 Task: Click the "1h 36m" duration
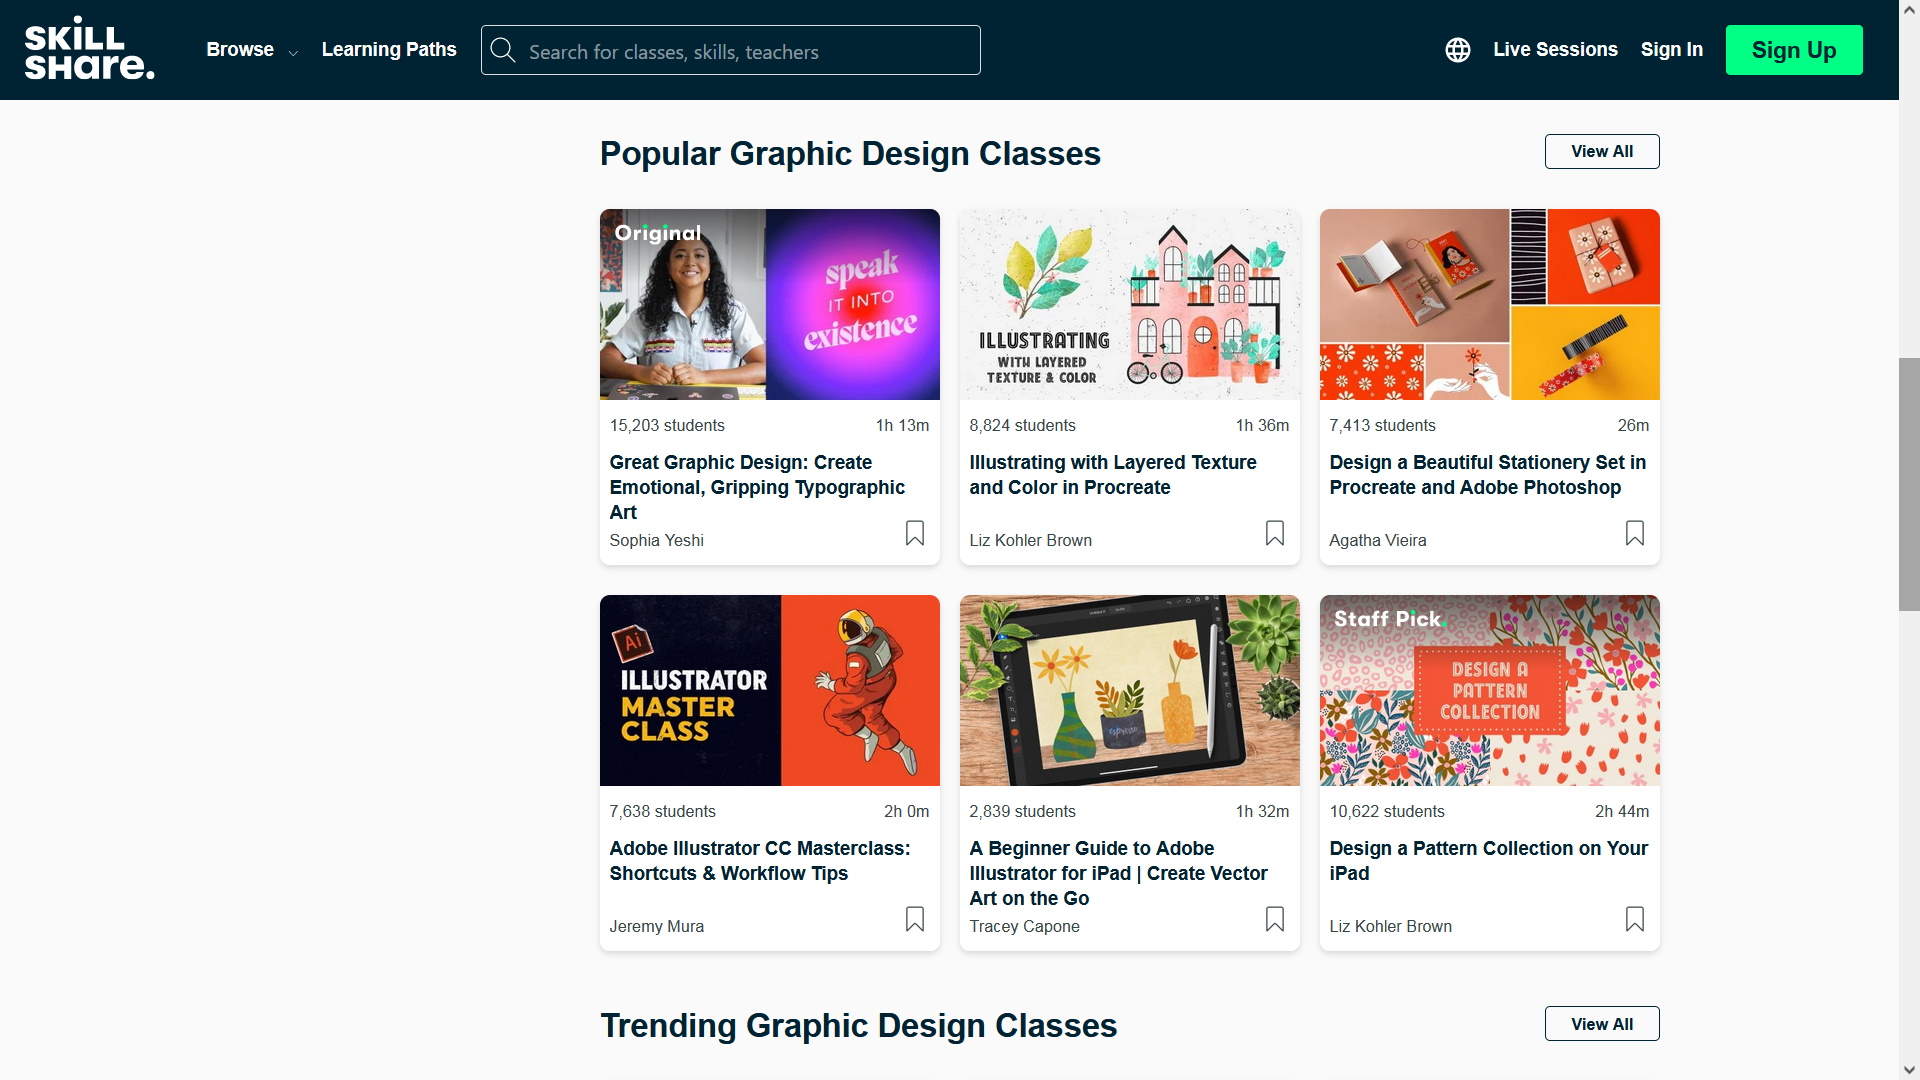[x=1262, y=425]
